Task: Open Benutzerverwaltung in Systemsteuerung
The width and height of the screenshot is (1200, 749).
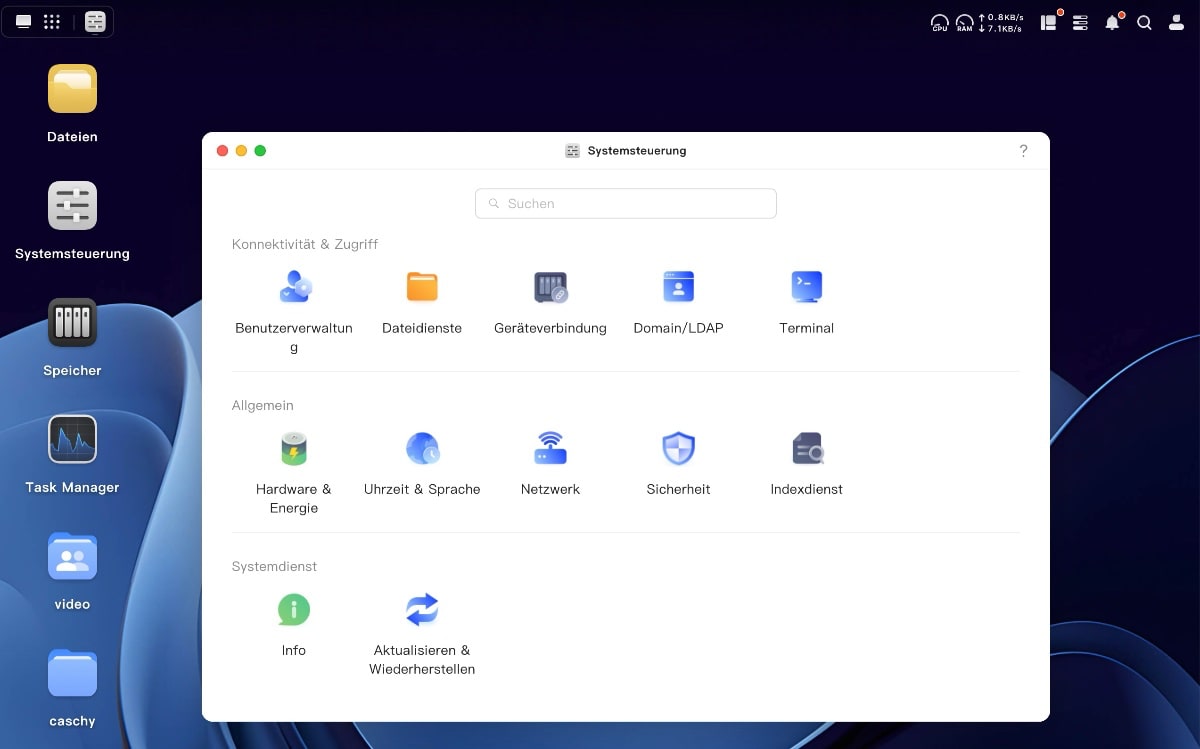Action: tap(294, 287)
